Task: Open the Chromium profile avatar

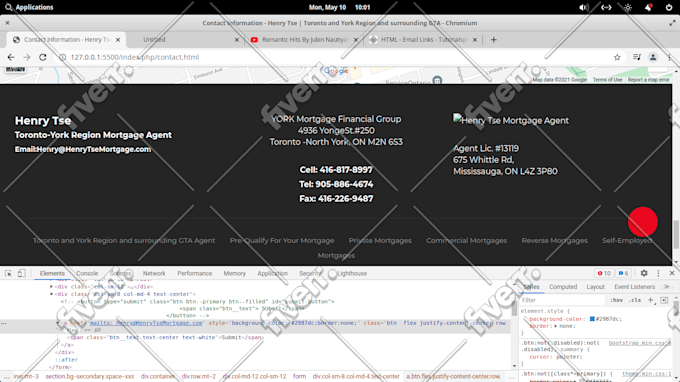Action: click(653, 57)
